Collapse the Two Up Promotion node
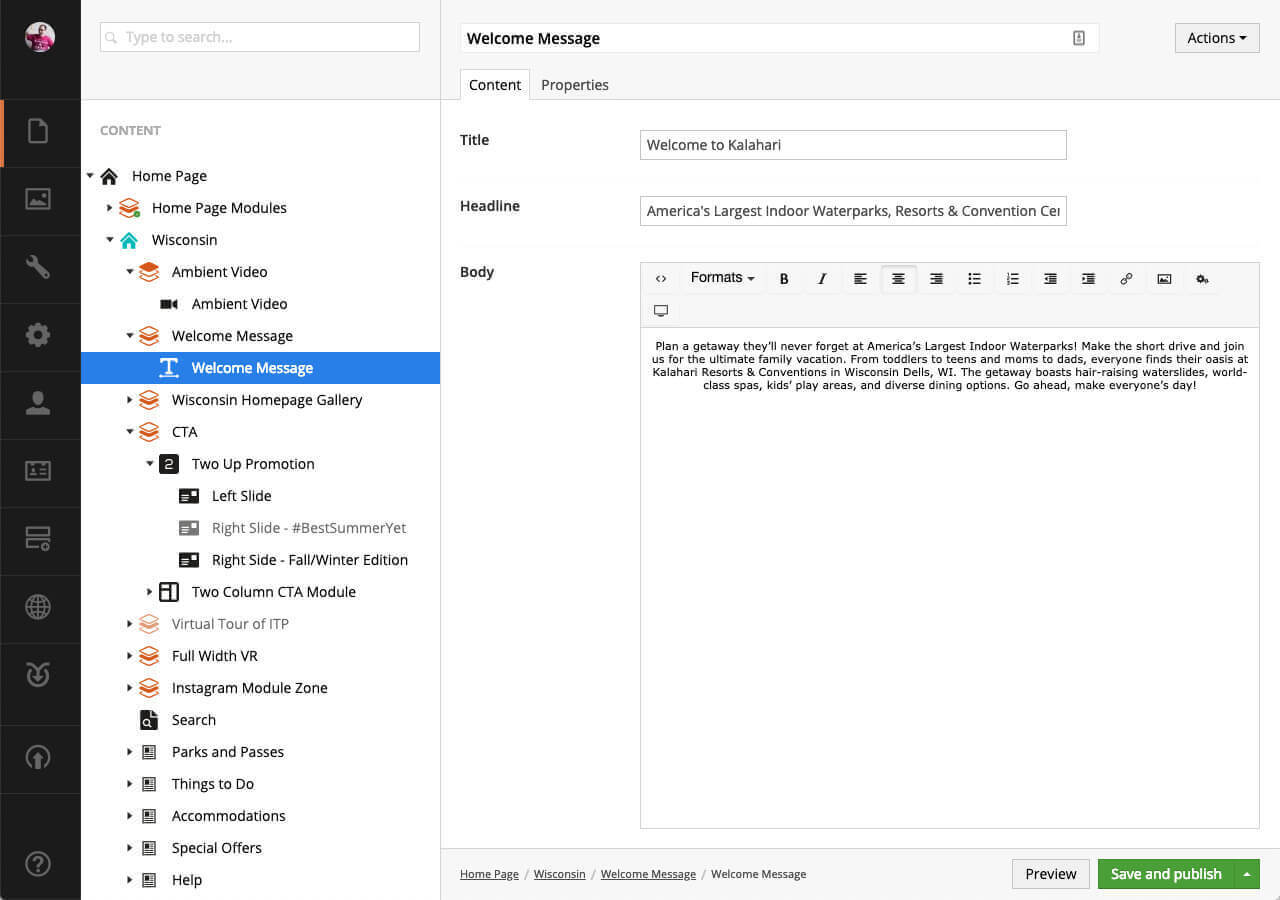1280x900 pixels. (150, 464)
